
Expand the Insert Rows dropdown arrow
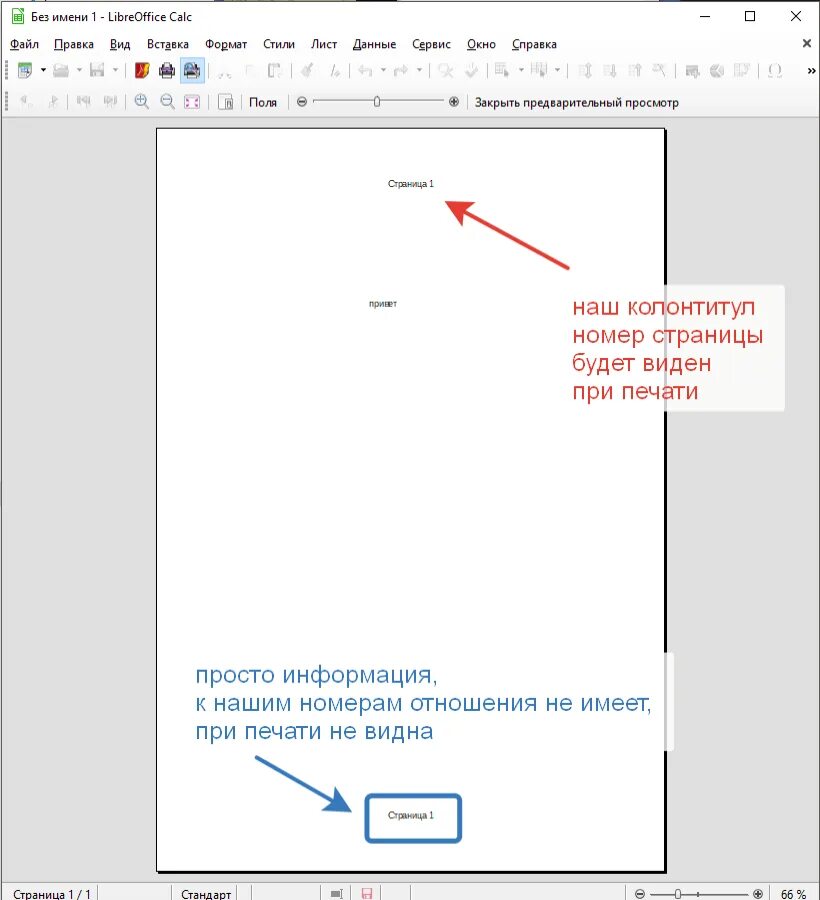tap(521, 71)
